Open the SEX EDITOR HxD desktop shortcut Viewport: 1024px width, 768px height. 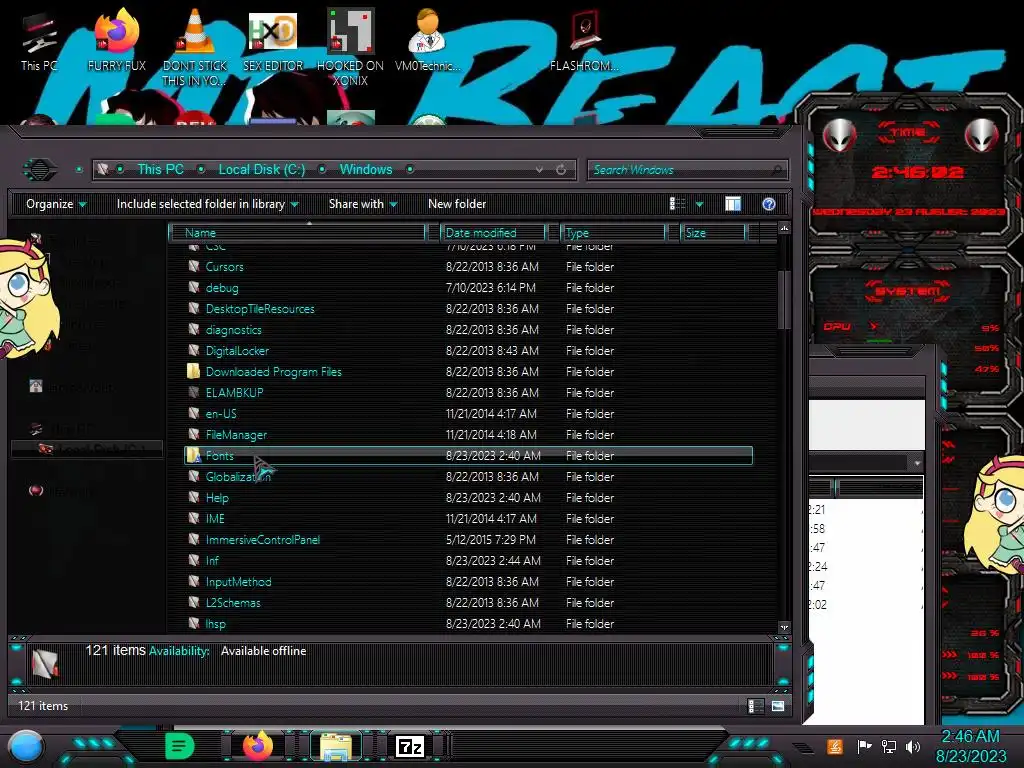coord(273,41)
